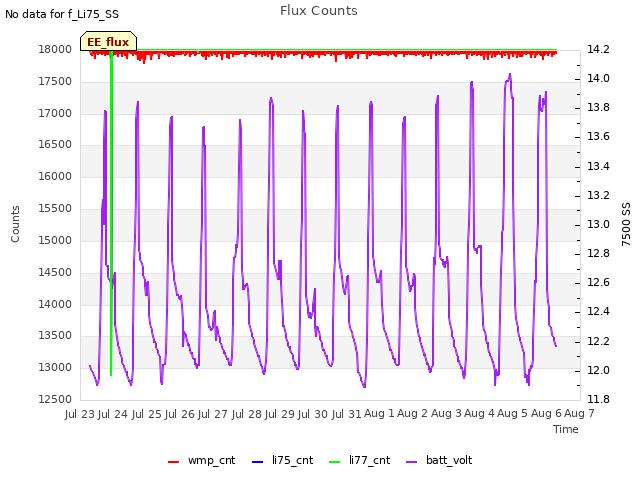640x480 pixels.
Task: Click the Jul 28 date tick label
Action: [x=247, y=414]
